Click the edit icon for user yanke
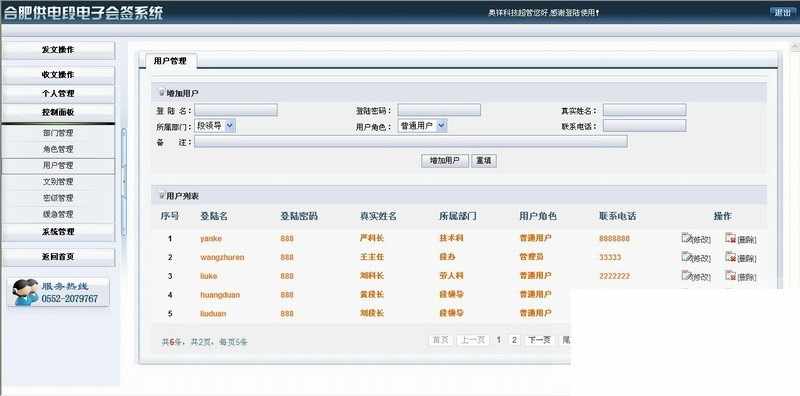800x396 pixels. (x=686, y=238)
